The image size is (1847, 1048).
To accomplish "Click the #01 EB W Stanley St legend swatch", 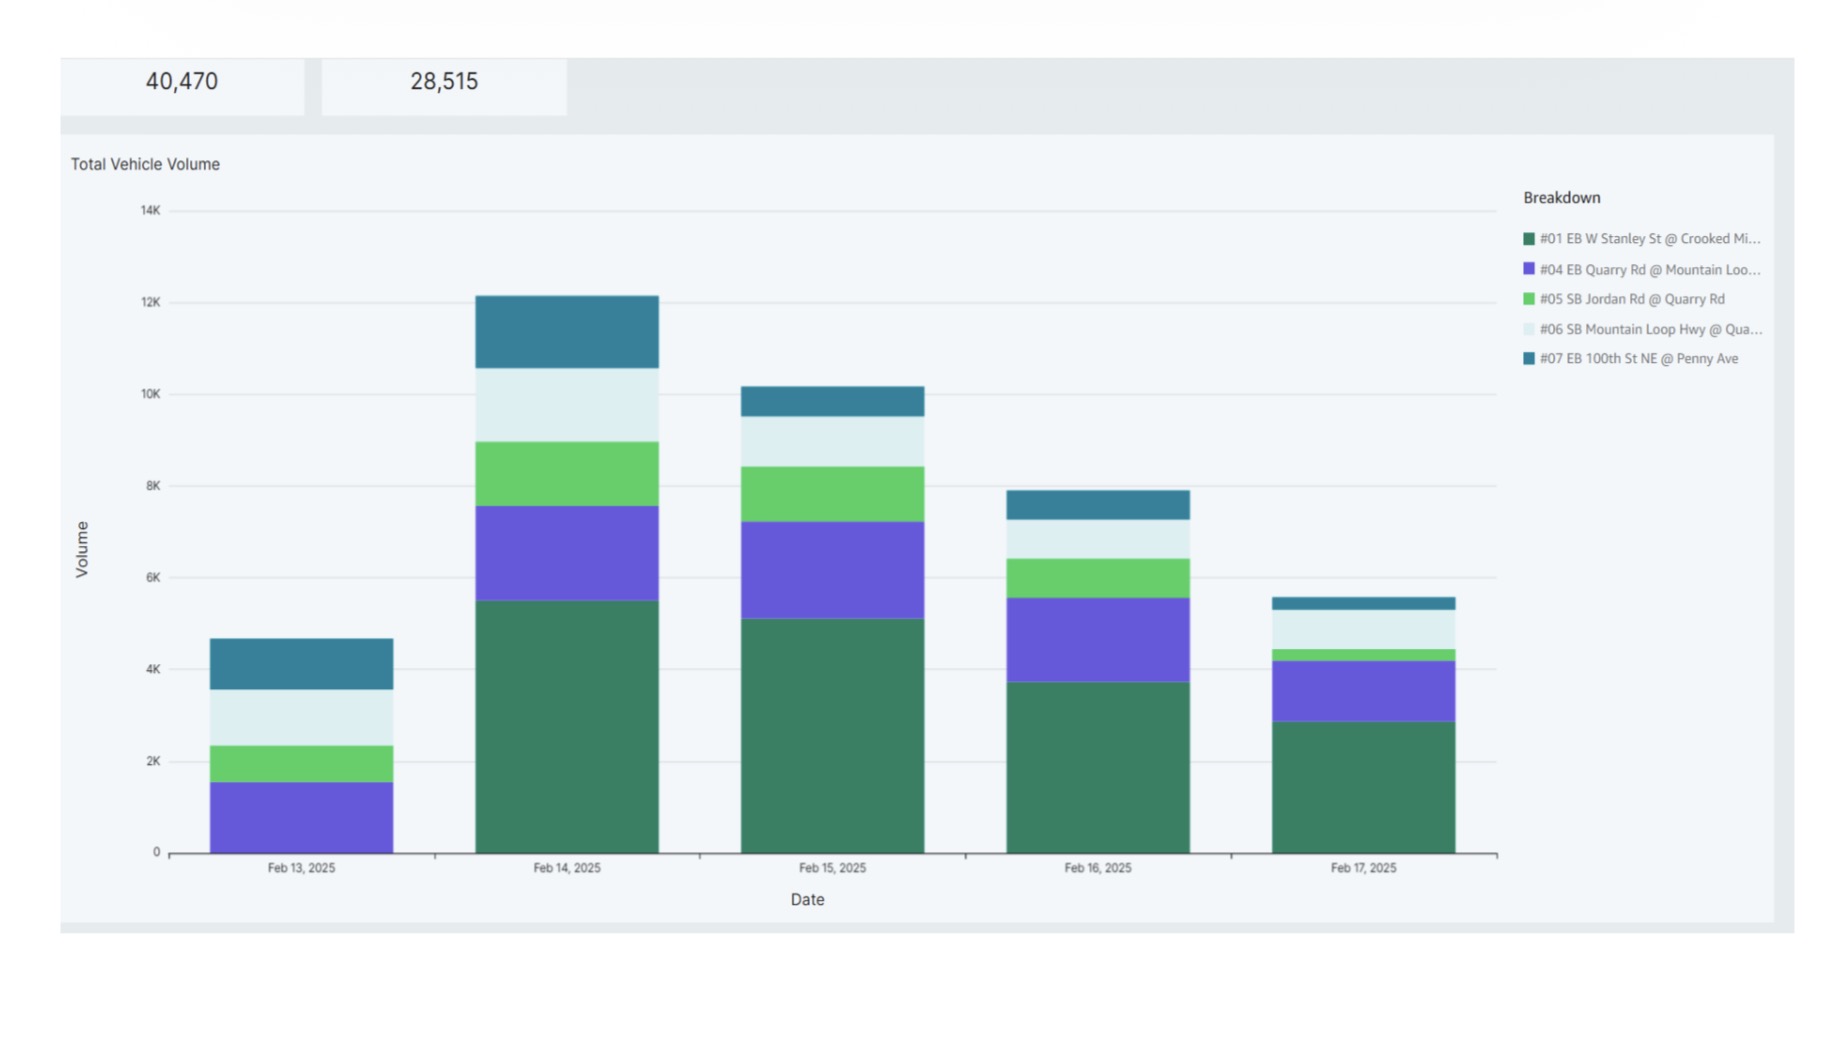I will (1528, 239).
